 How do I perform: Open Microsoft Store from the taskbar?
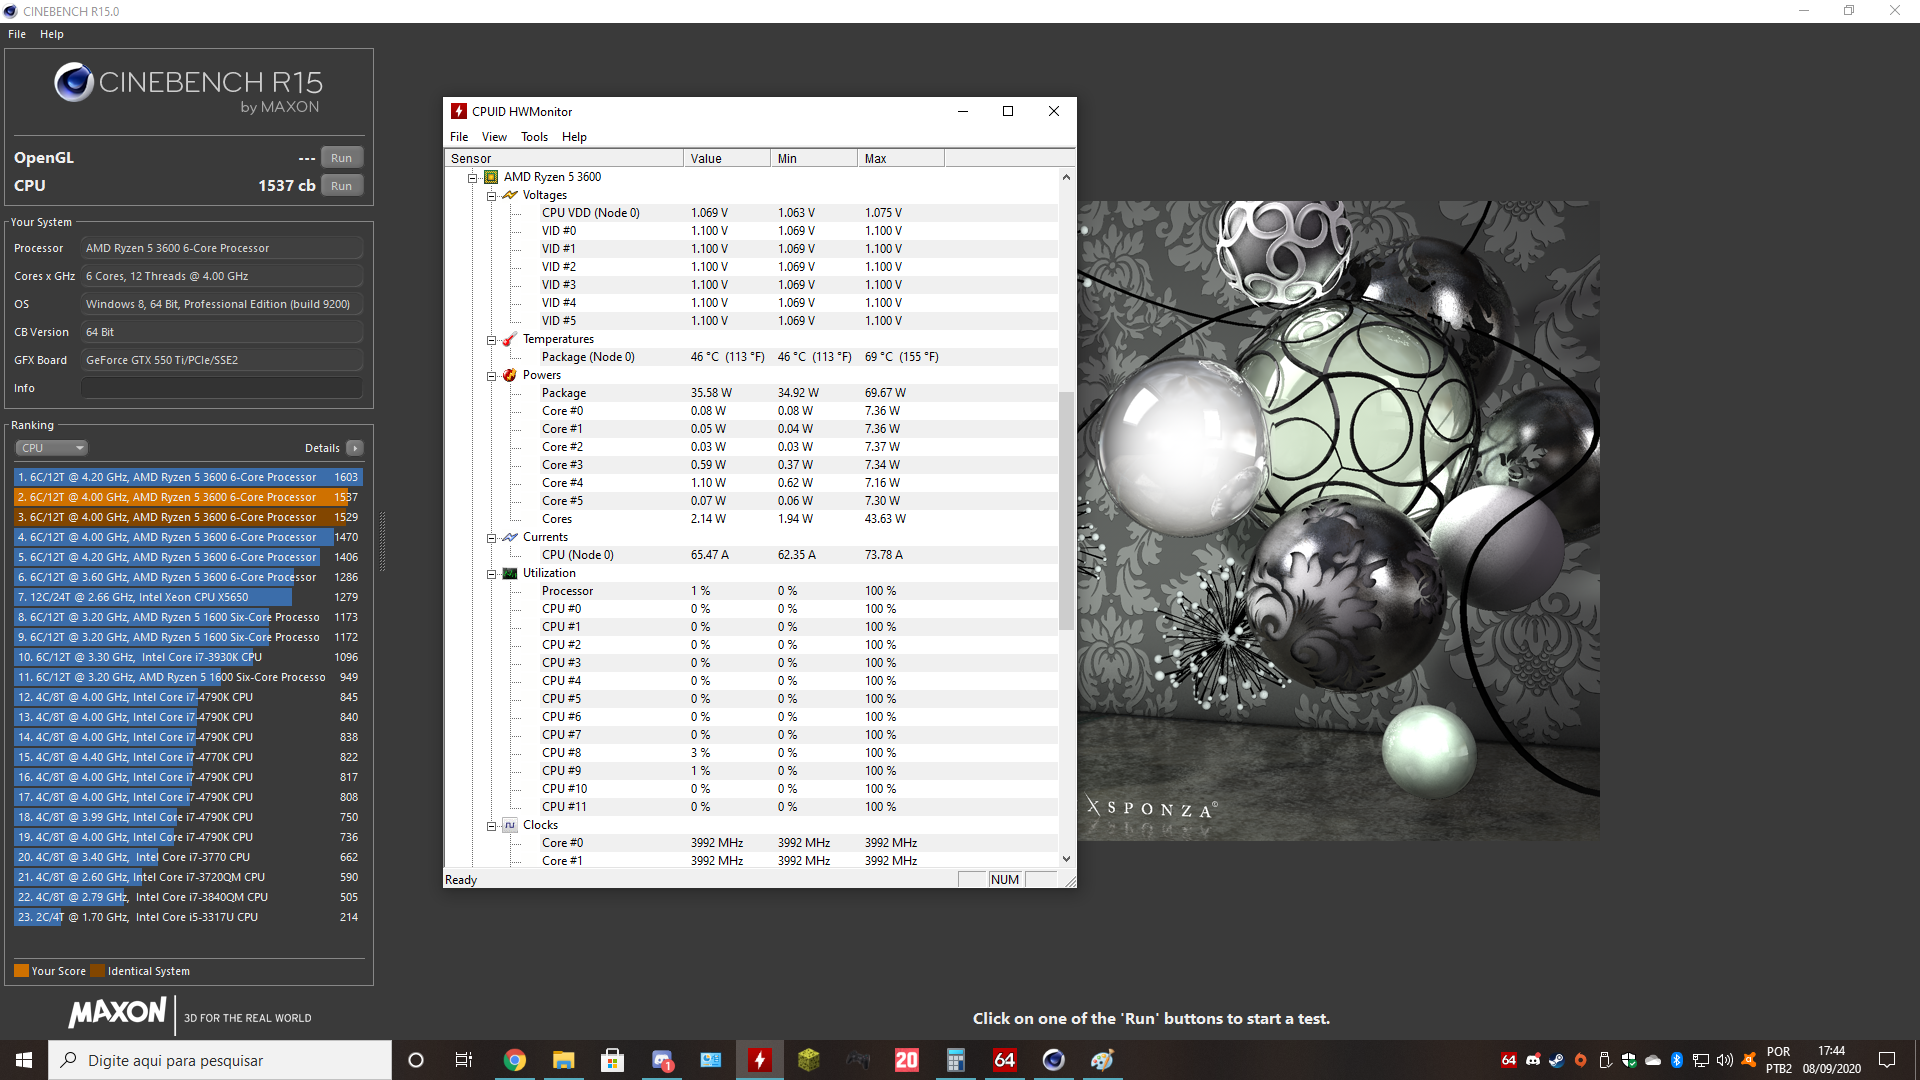(x=613, y=1060)
